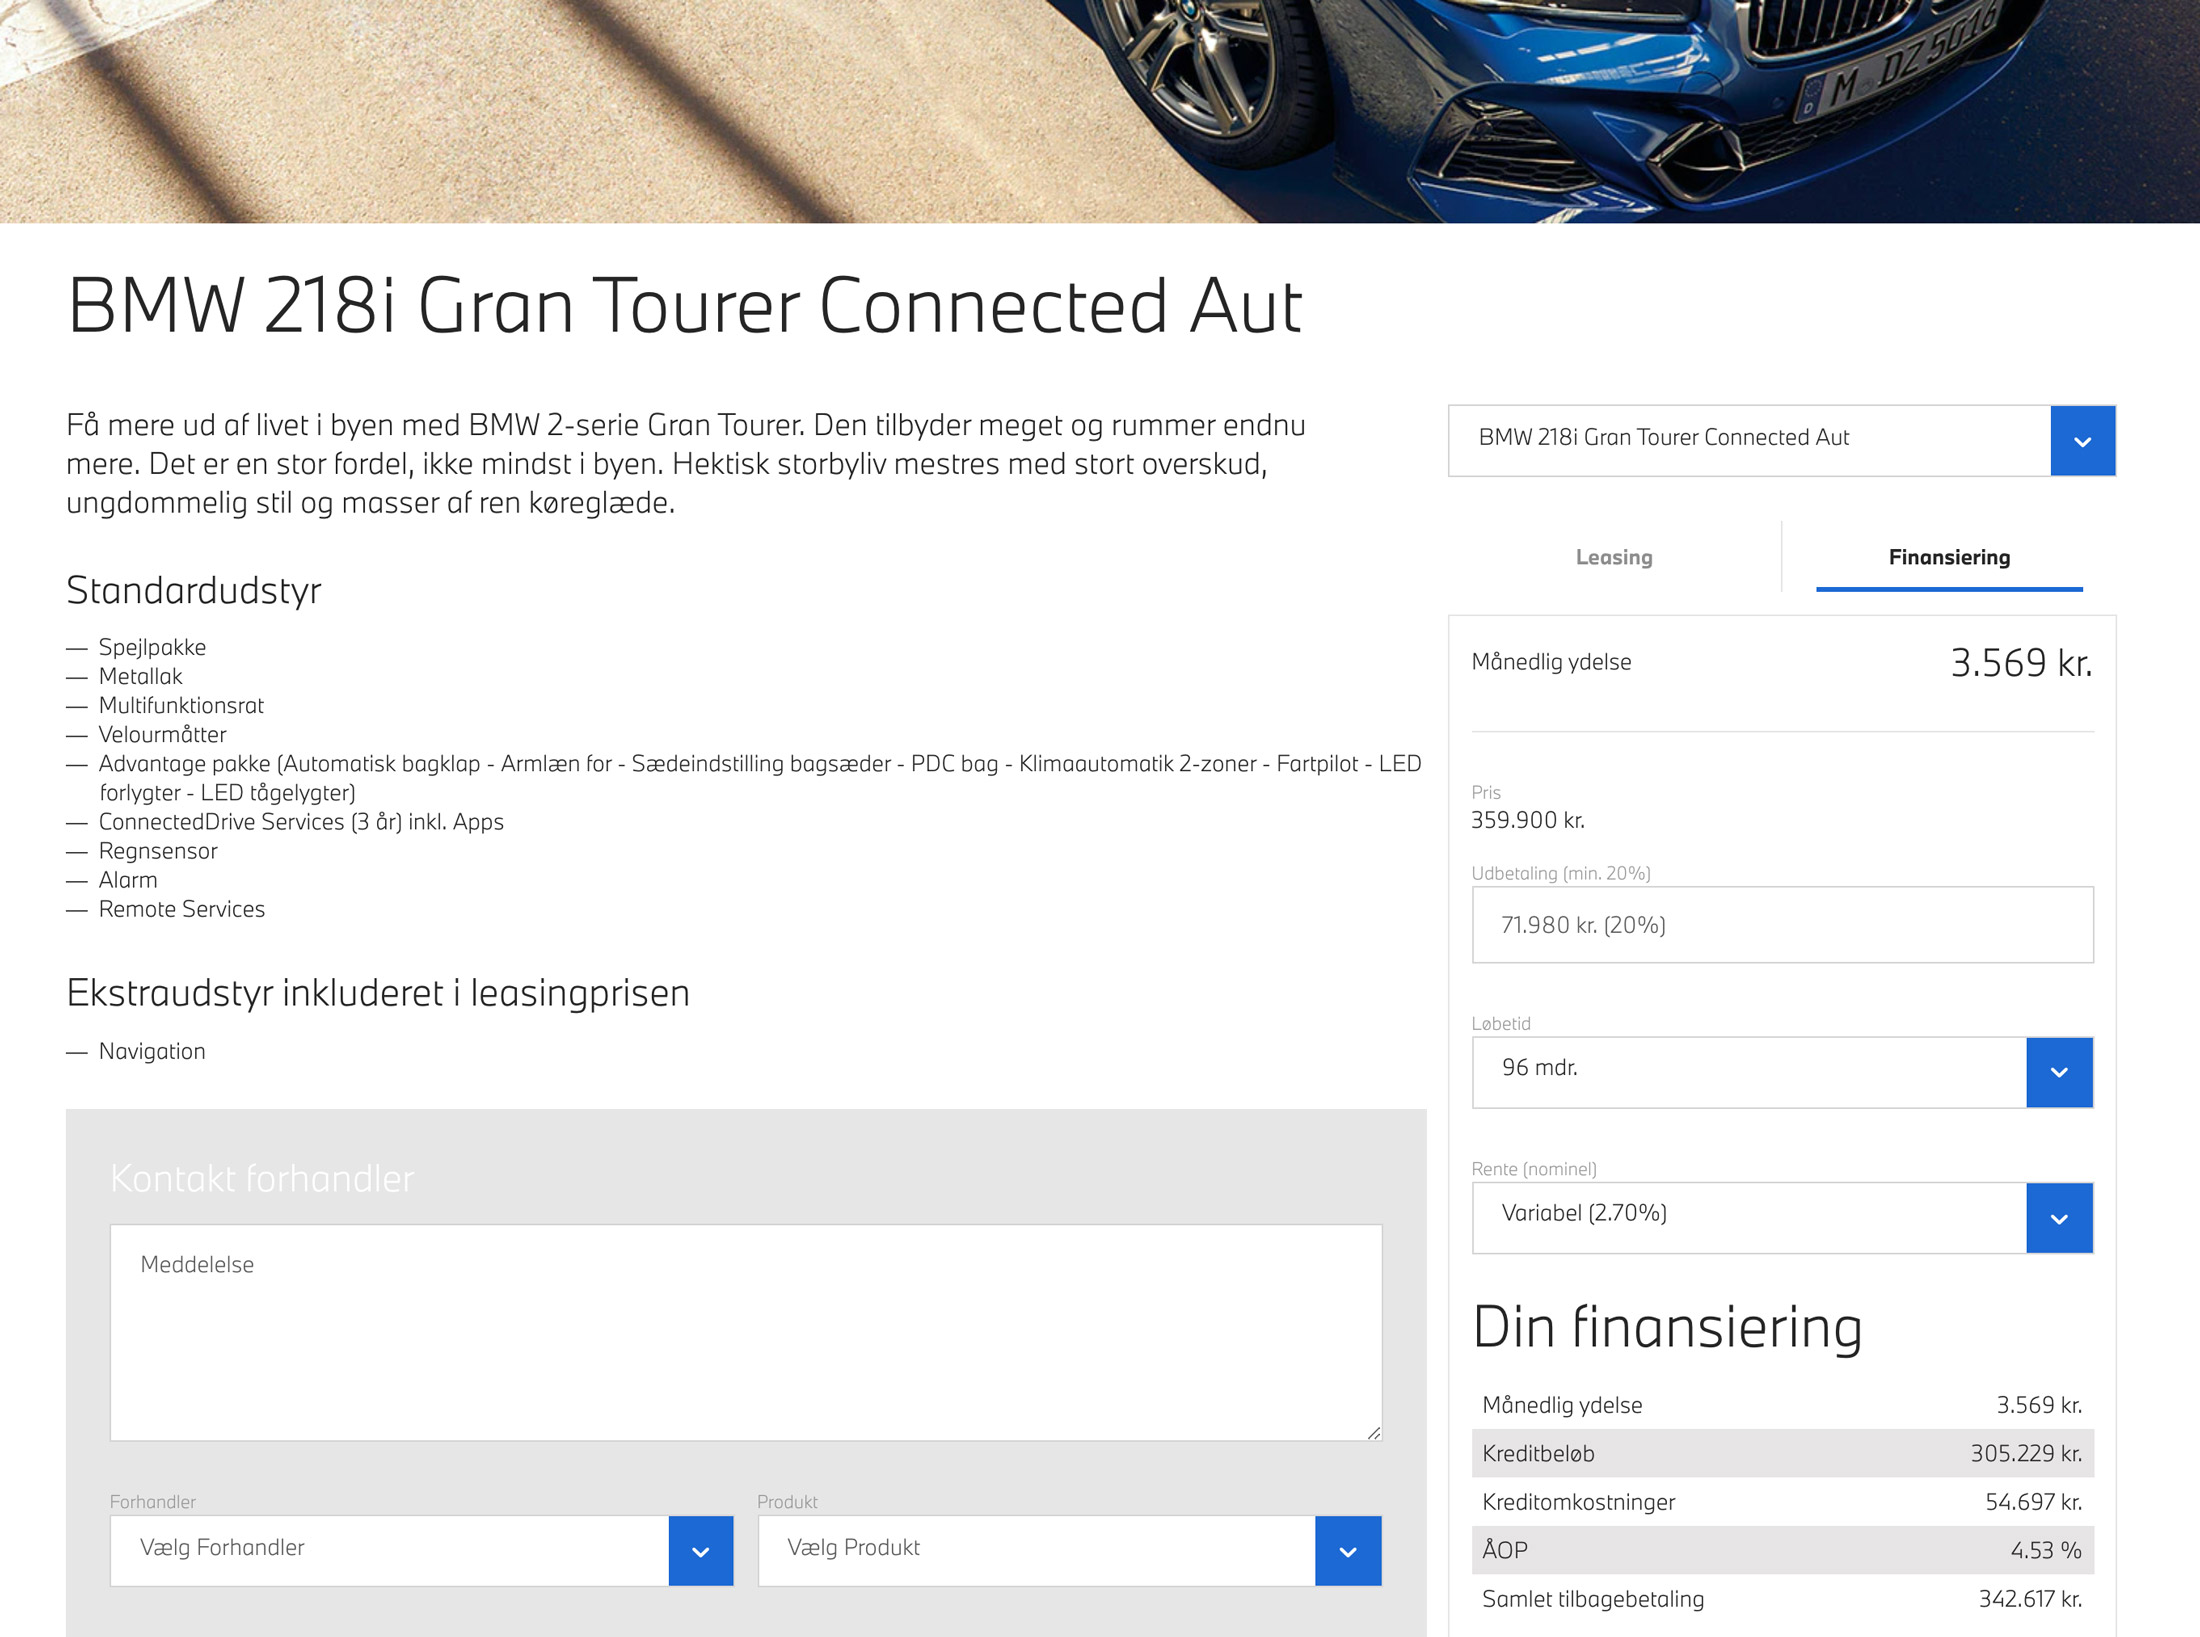Click the Udbetaling (min. 20%) label
Image resolution: width=2200 pixels, height=1637 pixels.
pyautogui.click(x=1561, y=873)
